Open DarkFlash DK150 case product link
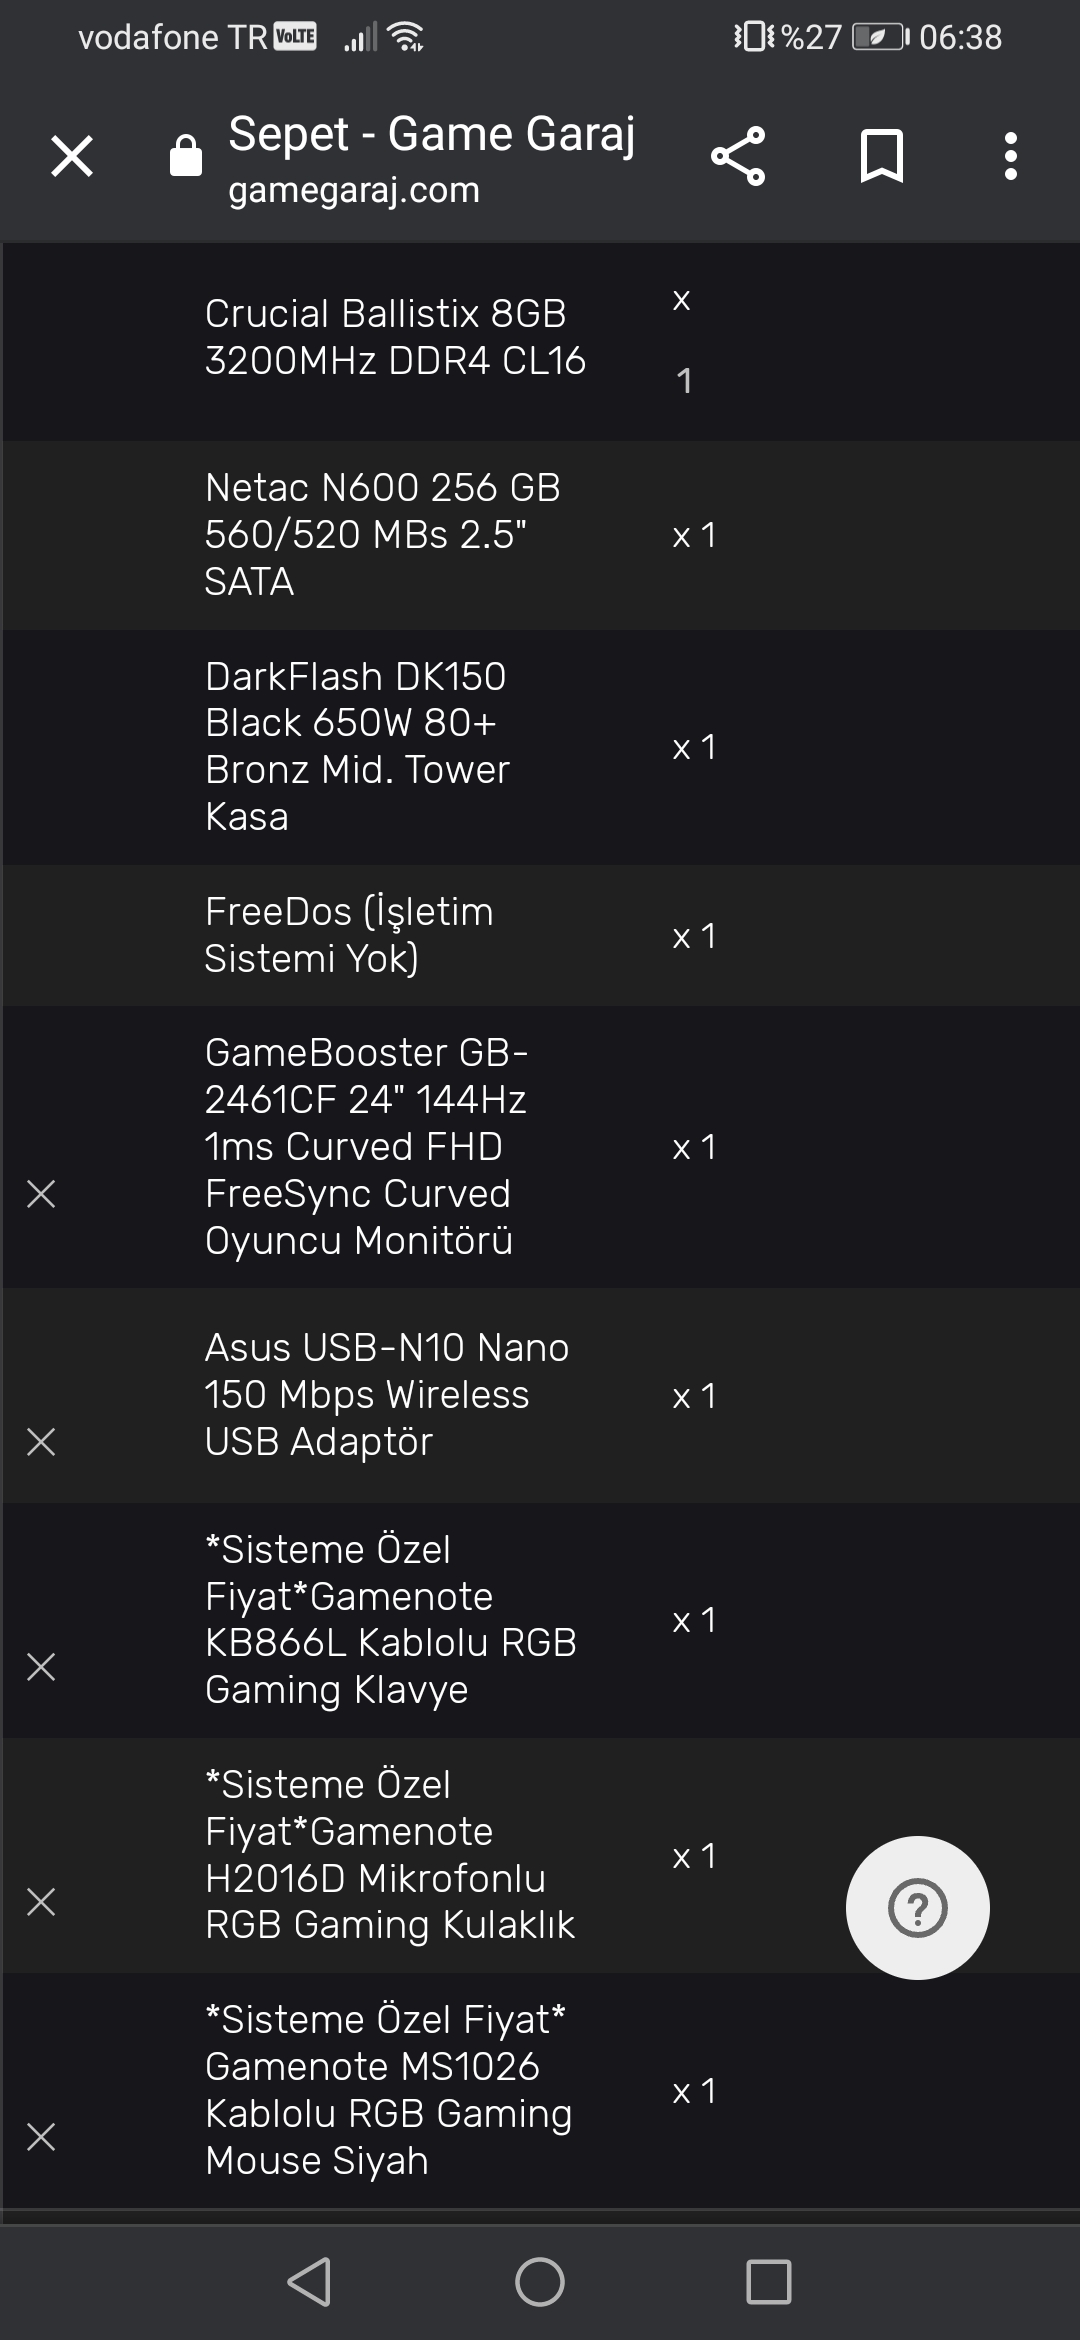 (x=357, y=746)
